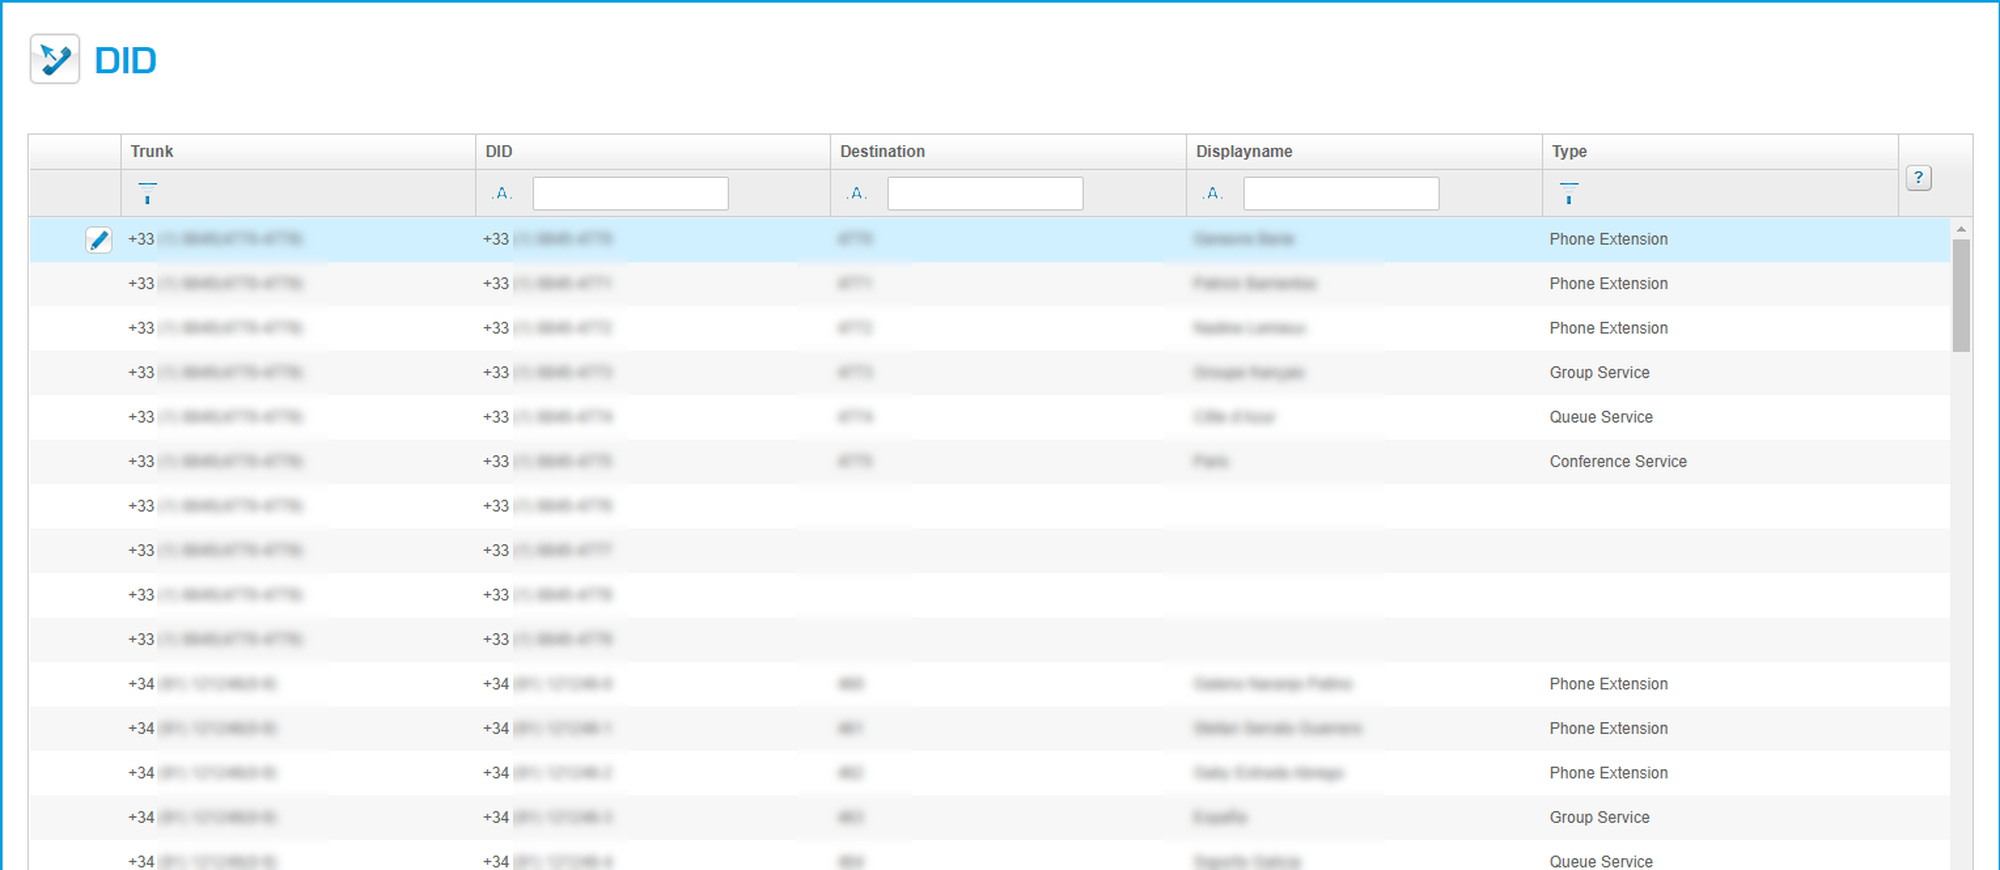
Task: Focus the Displayname filter text box
Action: (1341, 194)
